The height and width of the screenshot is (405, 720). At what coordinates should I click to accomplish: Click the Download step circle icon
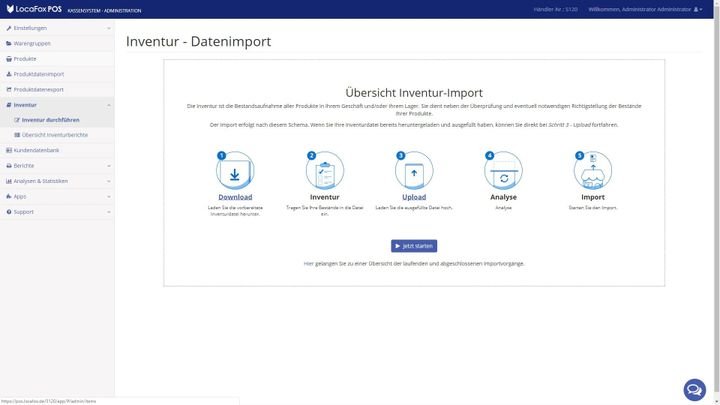click(235, 171)
